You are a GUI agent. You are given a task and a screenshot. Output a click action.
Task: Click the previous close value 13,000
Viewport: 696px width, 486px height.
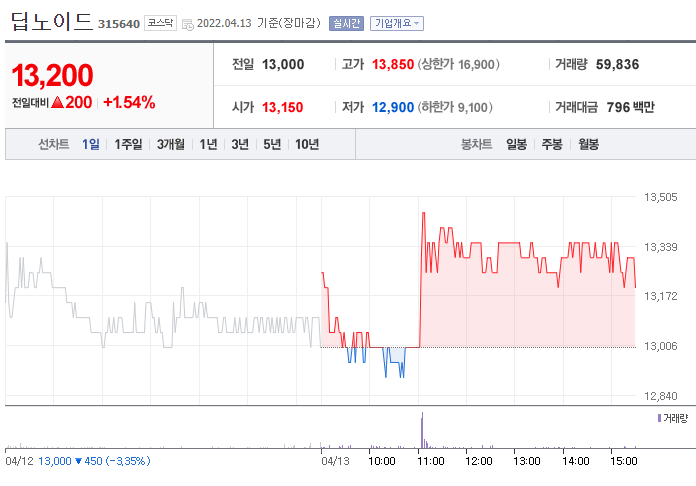click(x=283, y=65)
